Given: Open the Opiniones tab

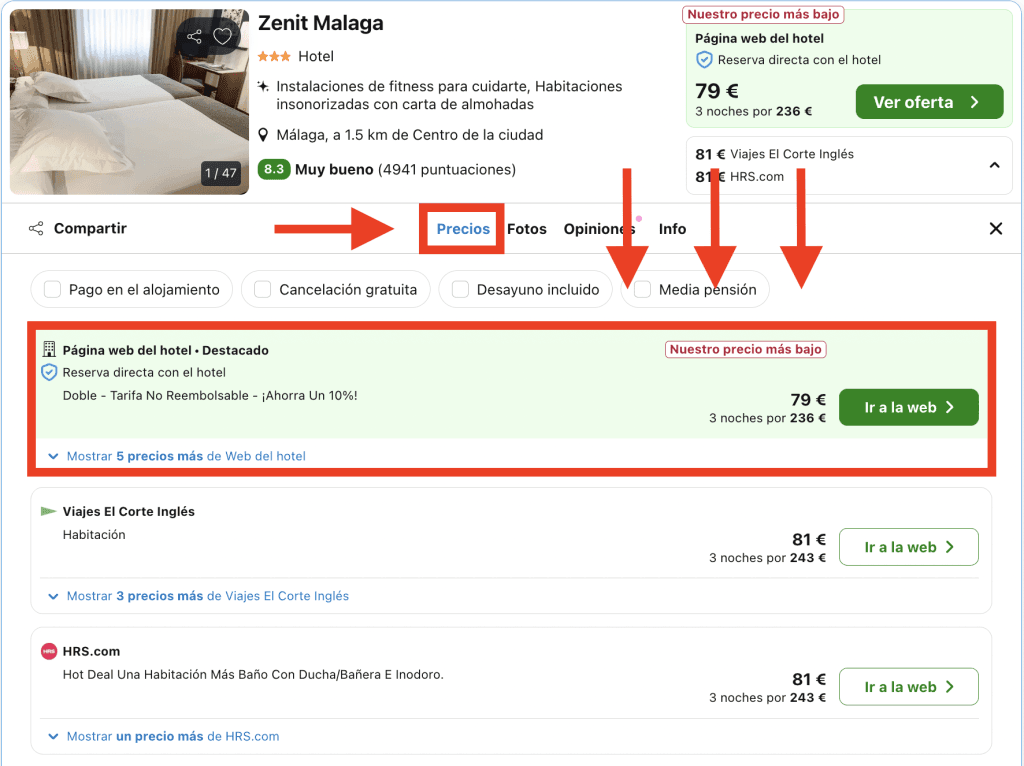Looking at the screenshot, I should click(x=598, y=229).
